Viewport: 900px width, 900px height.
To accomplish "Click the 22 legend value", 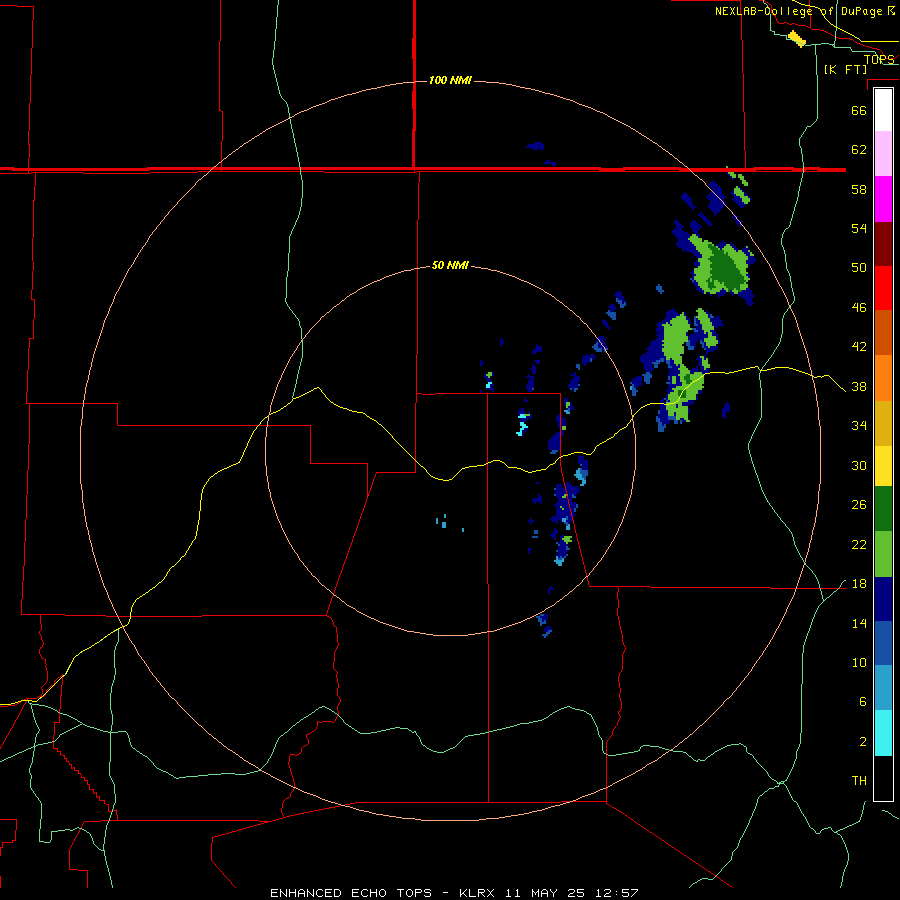I will tap(859, 544).
